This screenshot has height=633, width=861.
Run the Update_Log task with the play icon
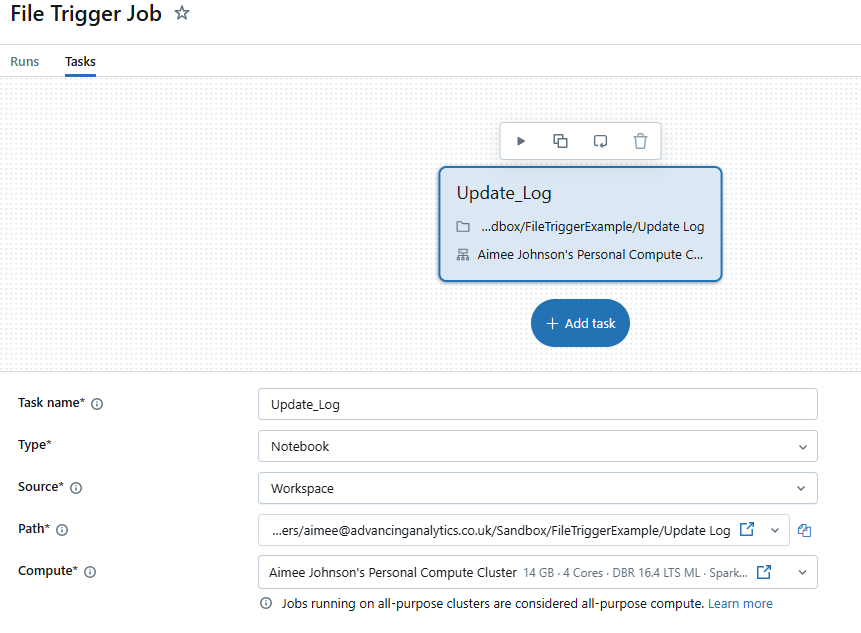pyautogui.click(x=521, y=141)
